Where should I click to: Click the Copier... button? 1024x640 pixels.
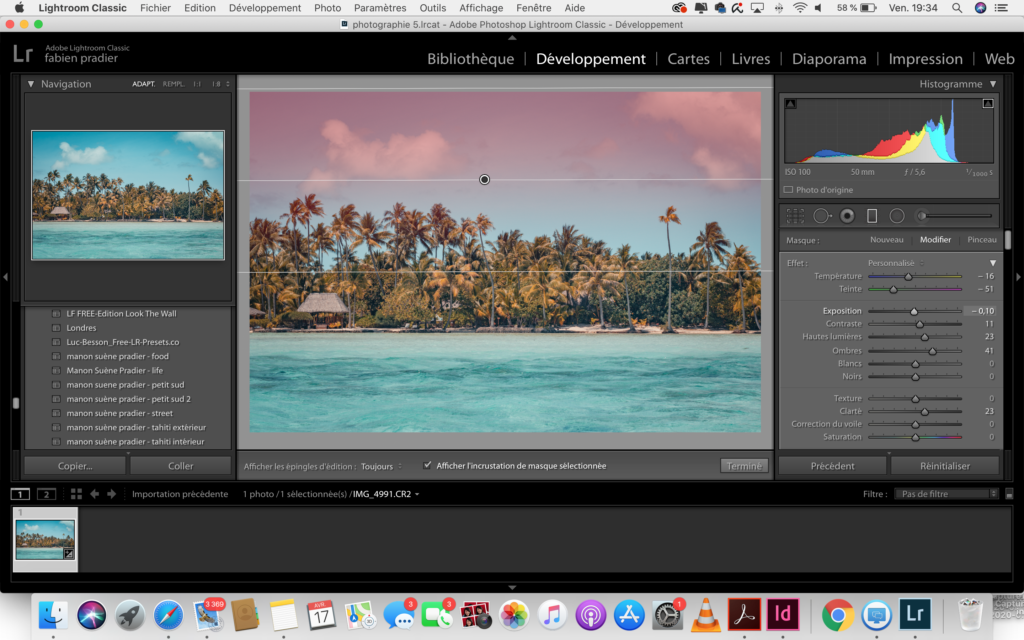pos(74,466)
